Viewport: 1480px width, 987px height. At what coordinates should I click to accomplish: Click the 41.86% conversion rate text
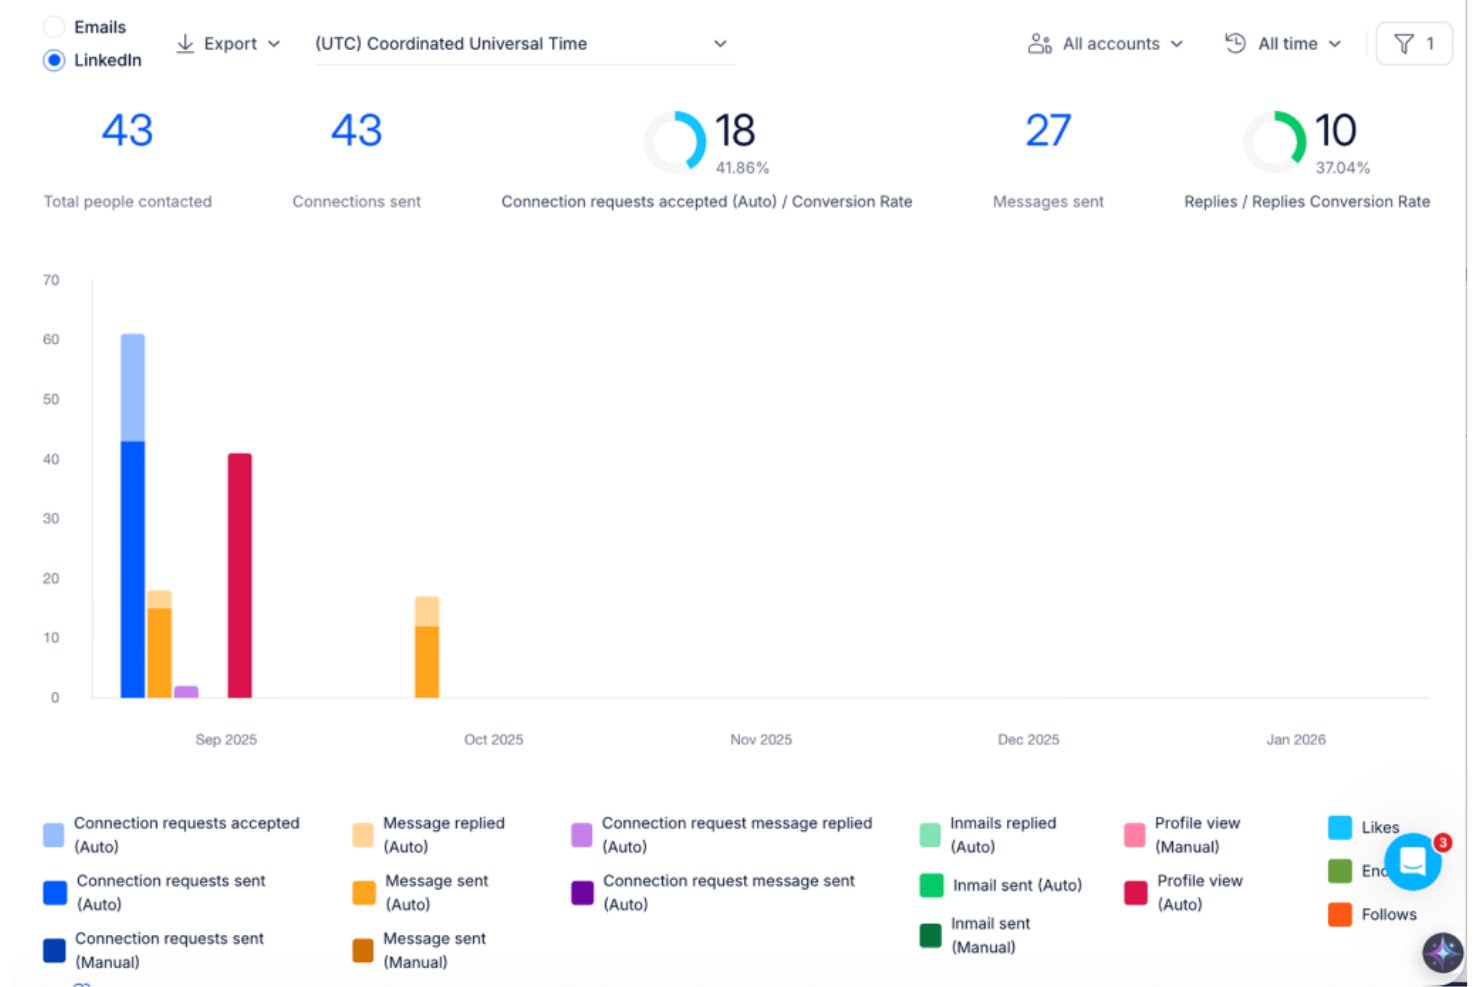pos(742,168)
